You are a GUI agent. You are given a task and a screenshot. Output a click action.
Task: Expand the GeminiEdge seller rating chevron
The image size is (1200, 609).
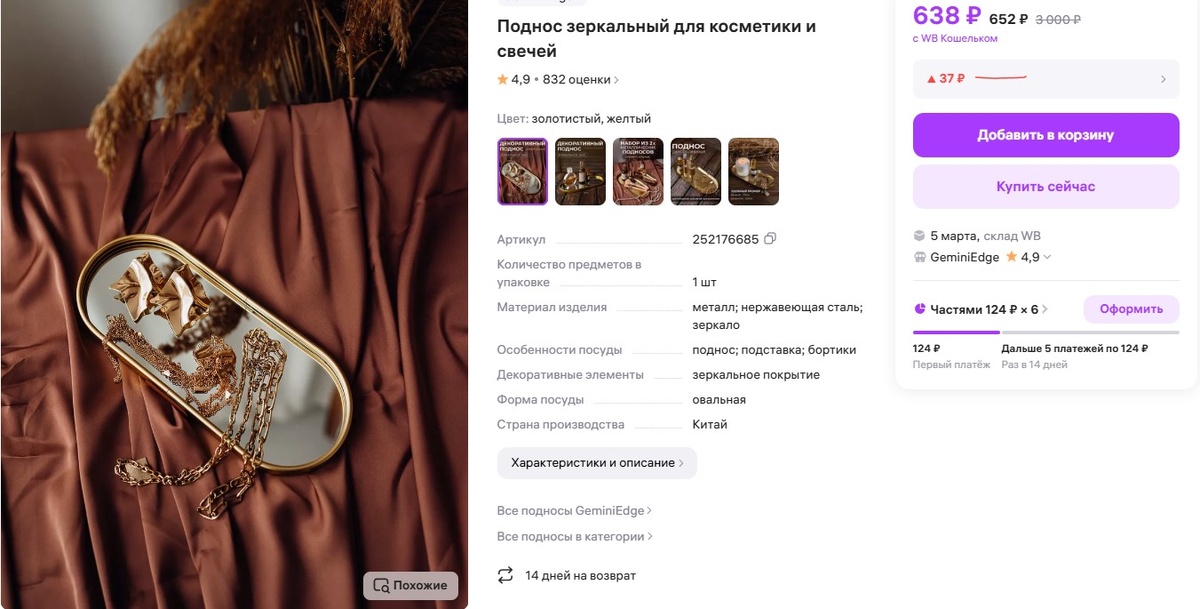[x=1047, y=258]
